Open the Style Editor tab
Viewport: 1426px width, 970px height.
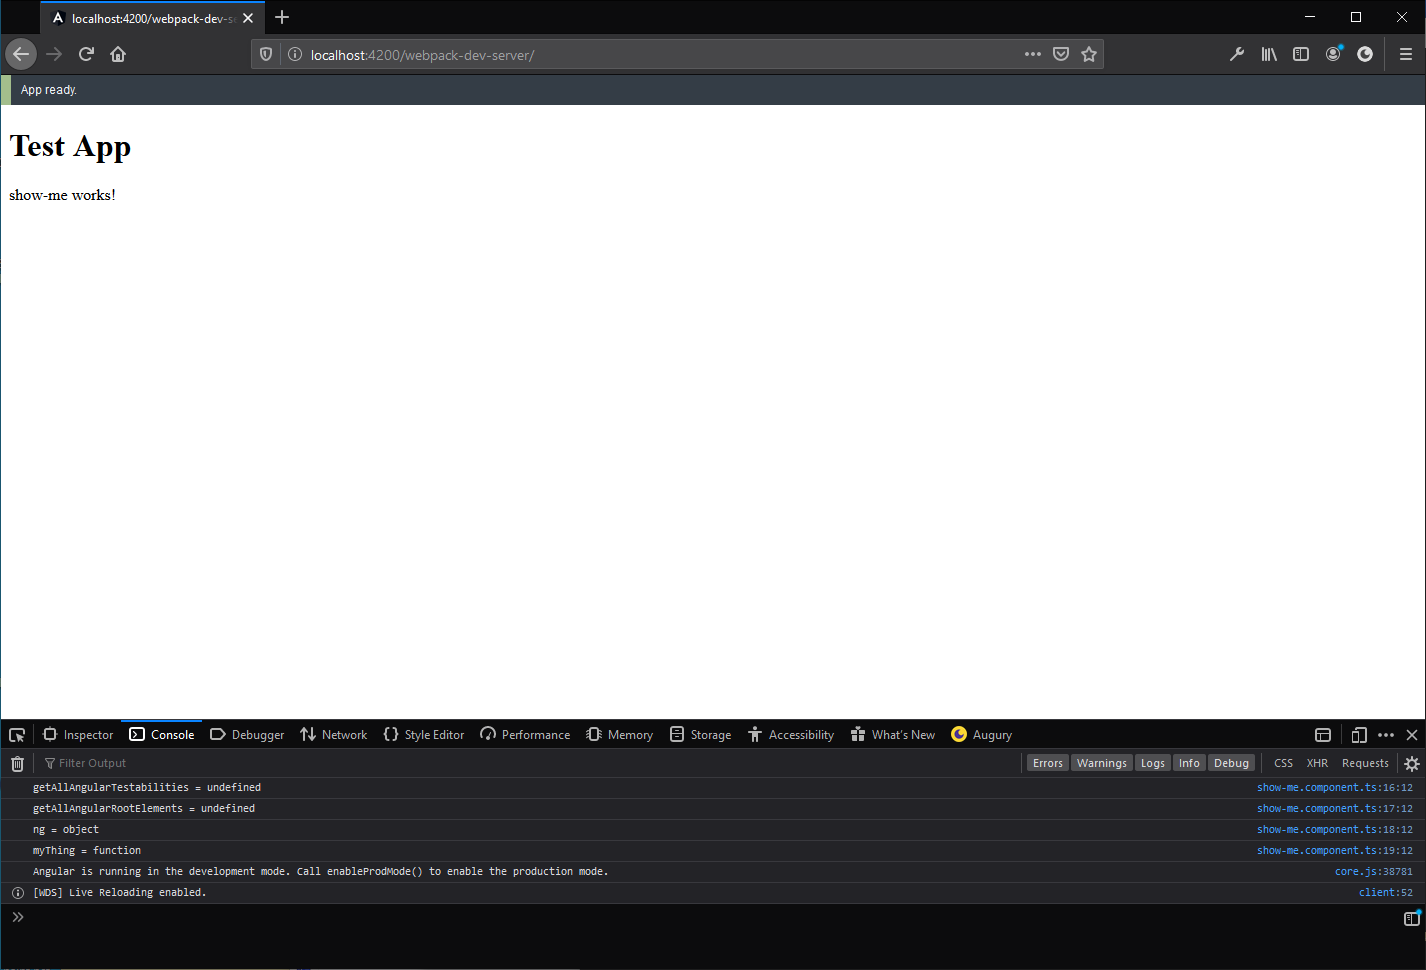424,735
